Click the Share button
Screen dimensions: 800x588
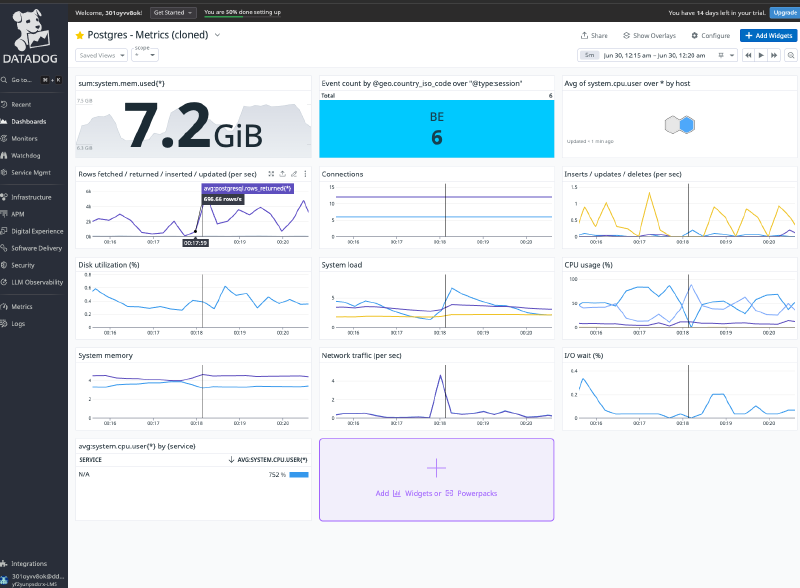click(596, 35)
